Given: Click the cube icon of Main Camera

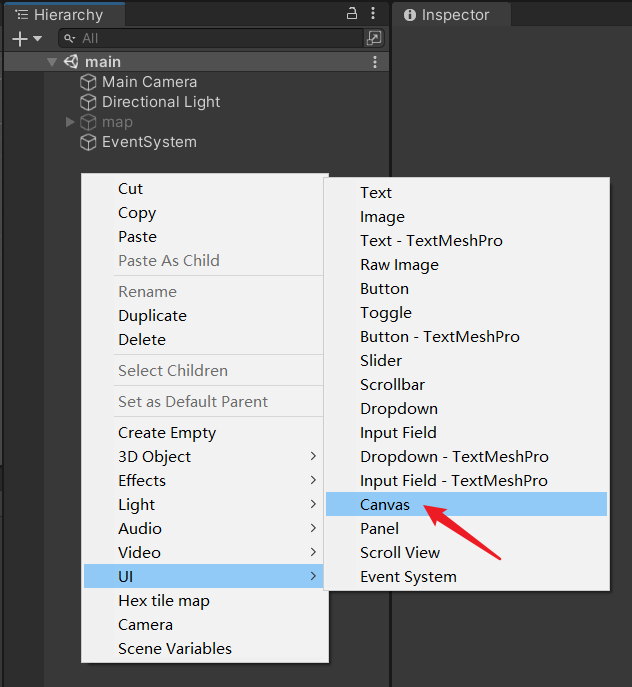Looking at the screenshot, I should pos(88,82).
